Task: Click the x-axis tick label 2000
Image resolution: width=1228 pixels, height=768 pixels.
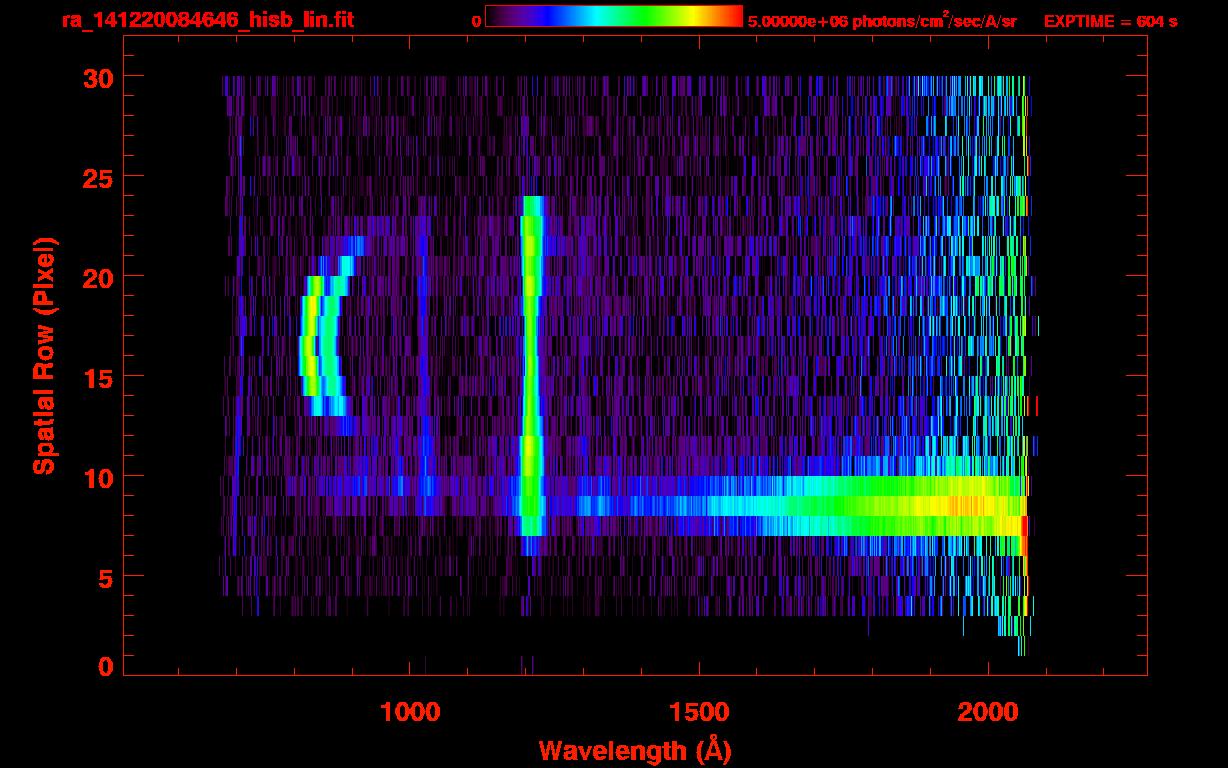Action: pyautogui.click(x=988, y=712)
